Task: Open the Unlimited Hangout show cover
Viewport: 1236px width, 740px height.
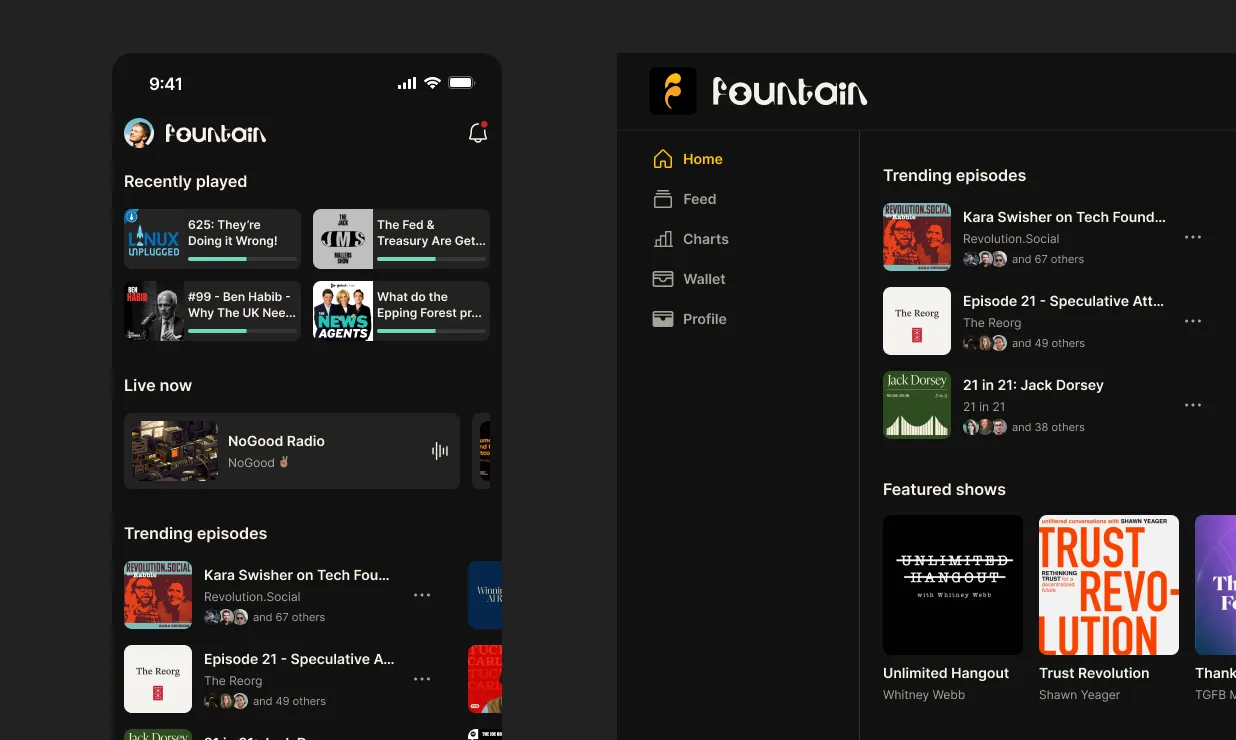Action: [x=953, y=585]
